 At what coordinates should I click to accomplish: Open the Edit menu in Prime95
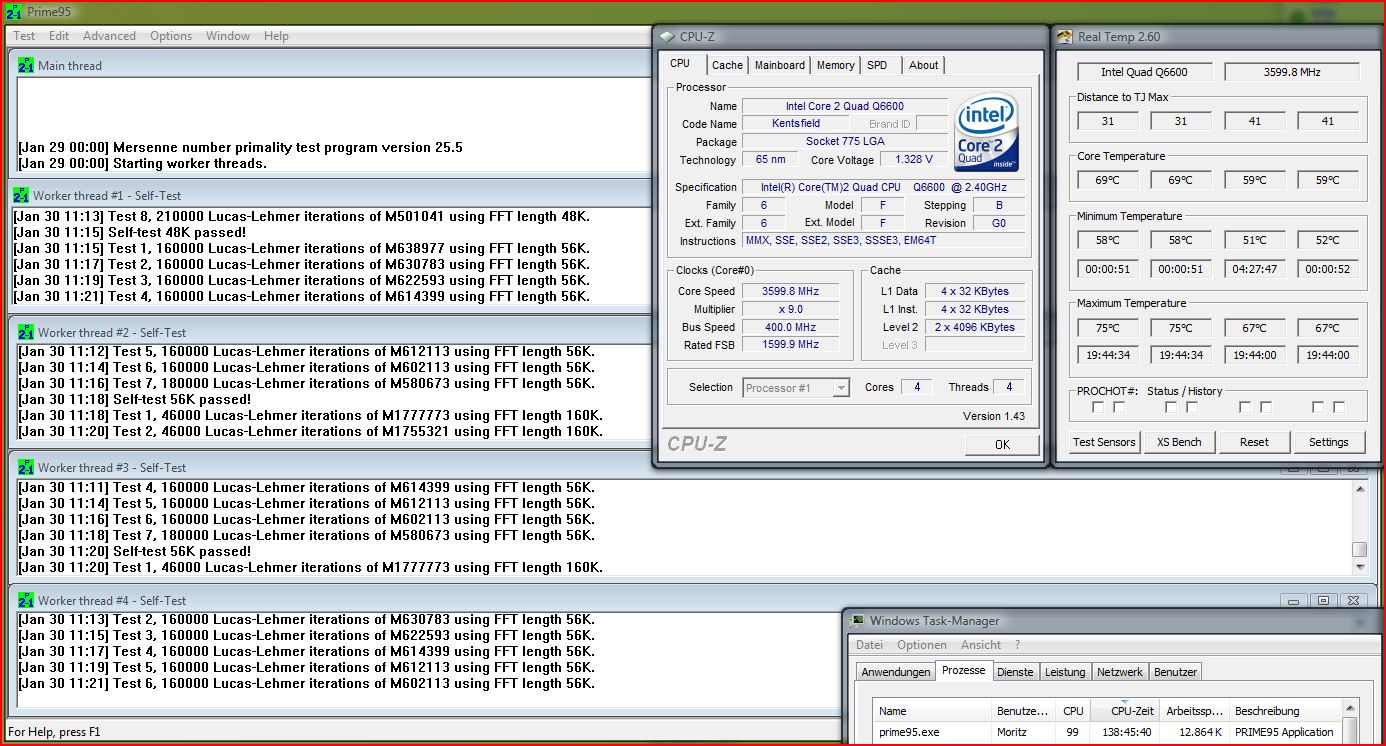click(59, 36)
